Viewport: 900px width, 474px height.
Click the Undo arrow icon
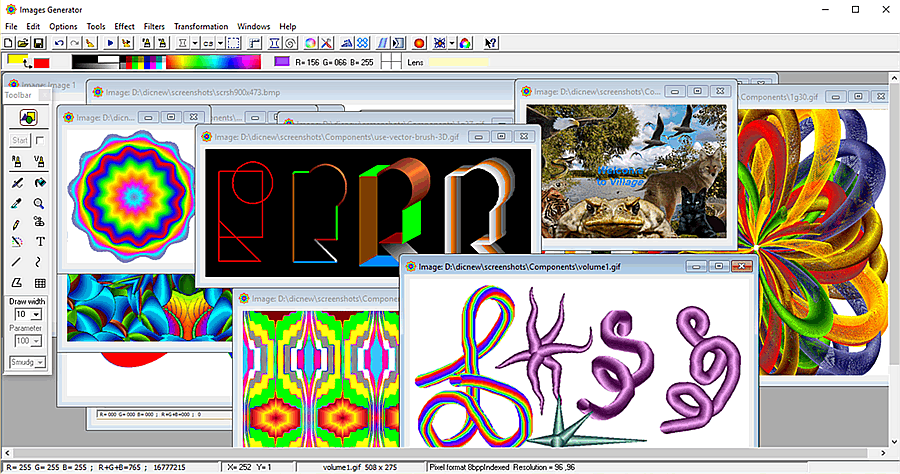59,43
